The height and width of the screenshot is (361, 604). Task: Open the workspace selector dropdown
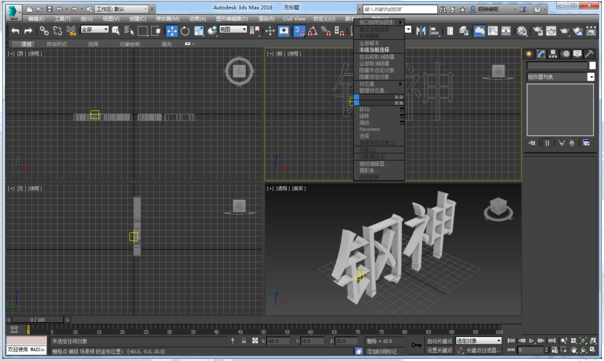coord(121,9)
